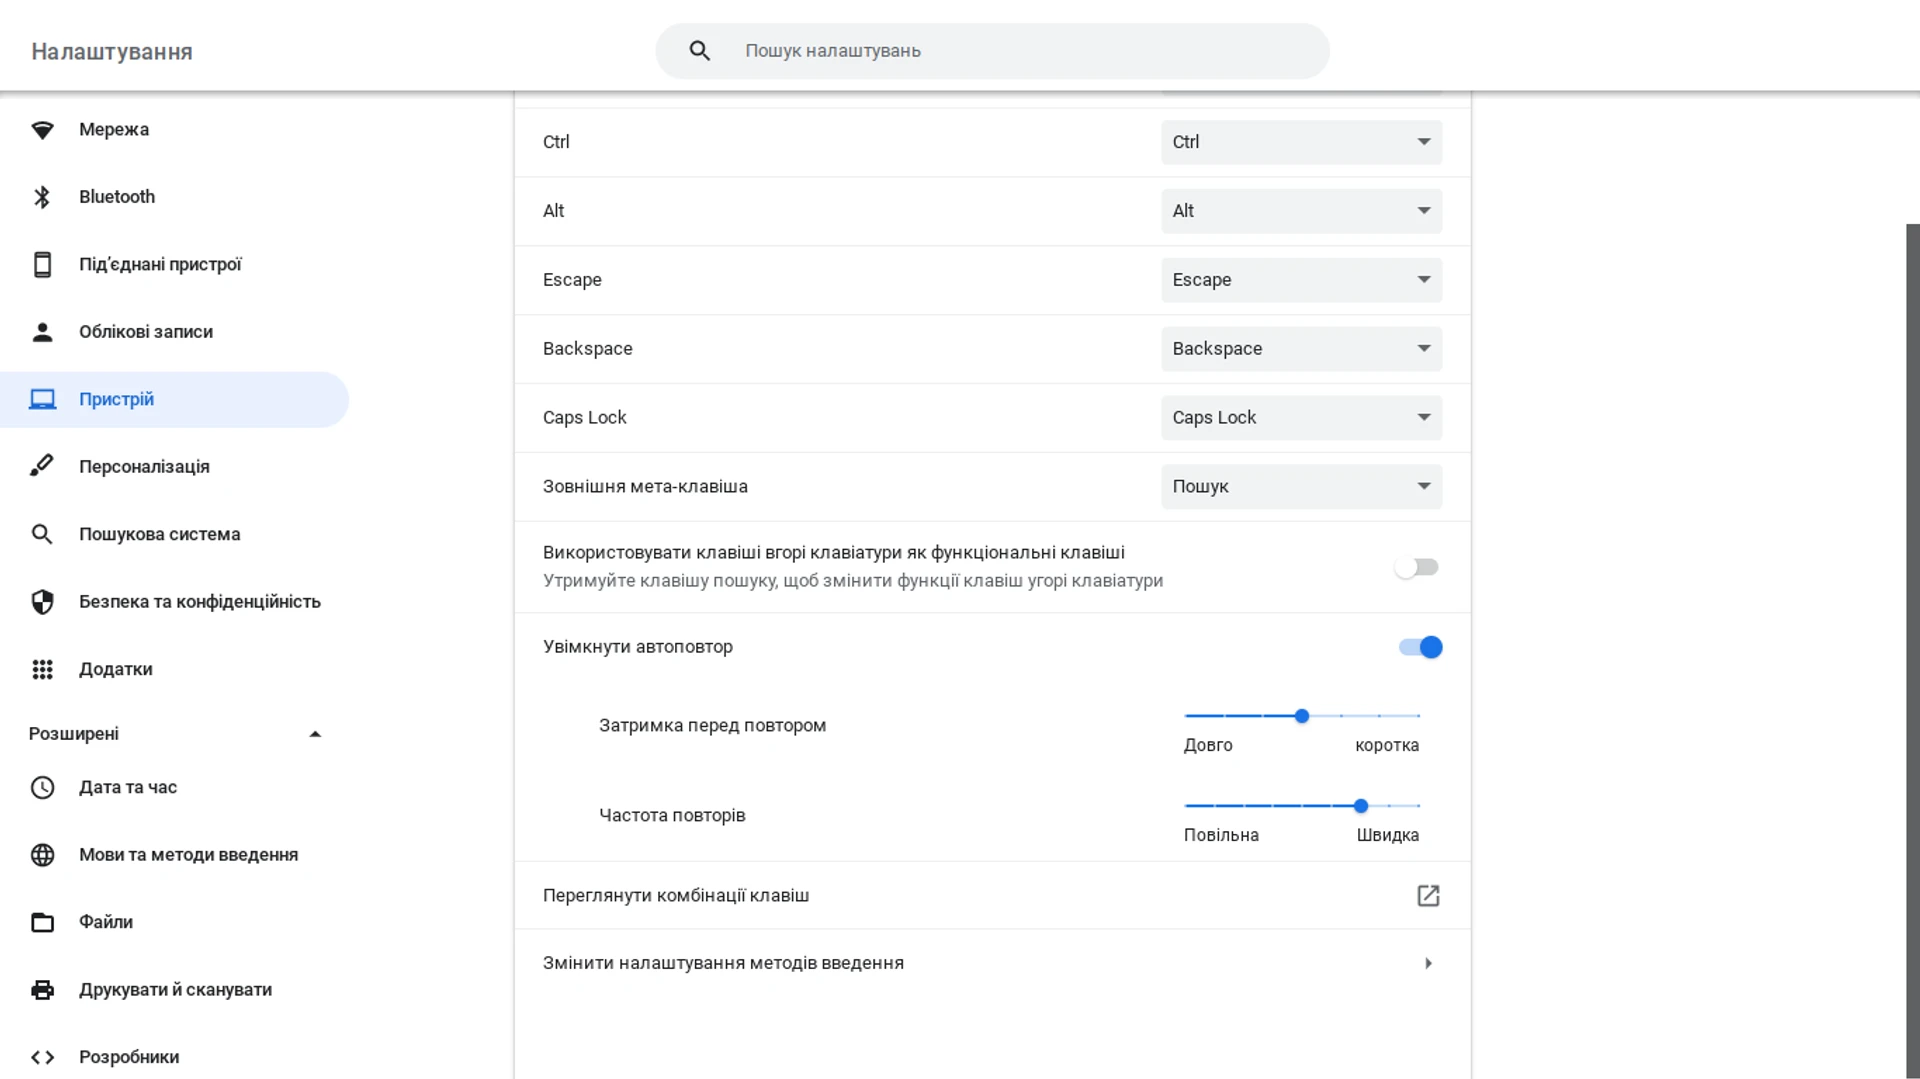This screenshot has width=1920, height=1079.
Task: Open Languages and input methods section
Action: (188, 855)
